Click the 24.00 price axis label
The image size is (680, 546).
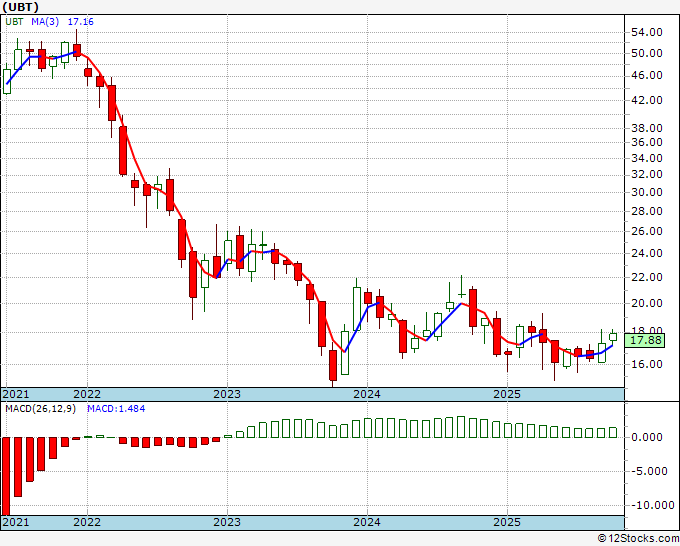point(646,253)
